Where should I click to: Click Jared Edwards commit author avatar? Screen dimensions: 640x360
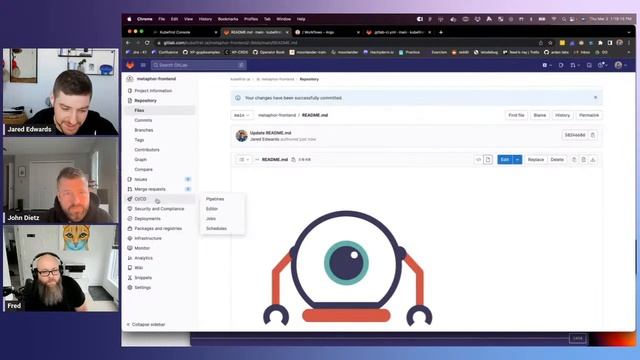242,136
